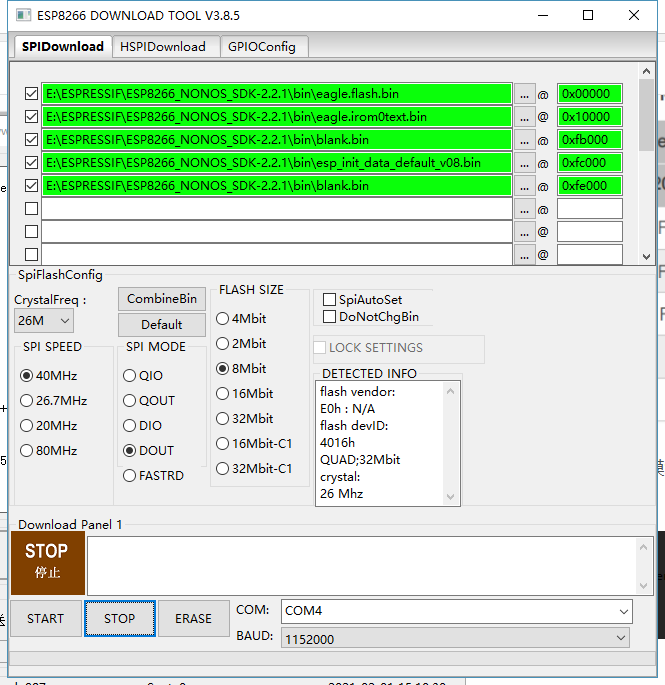Click the app icon in the title bar
The width and height of the screenshot is (665, 685).
[23, 15]
